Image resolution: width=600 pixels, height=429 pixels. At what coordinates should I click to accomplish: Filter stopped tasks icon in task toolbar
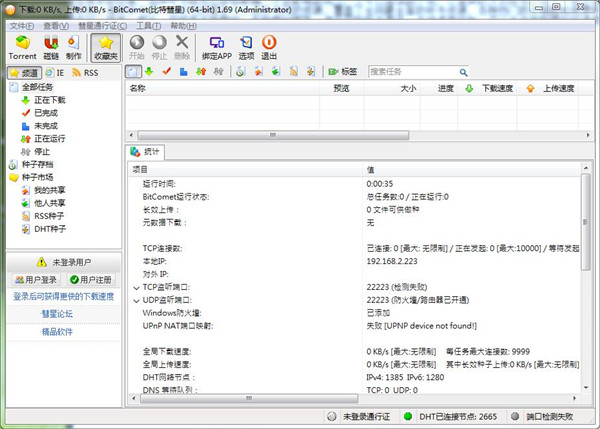pyautogui.click(x=218, y=72)
